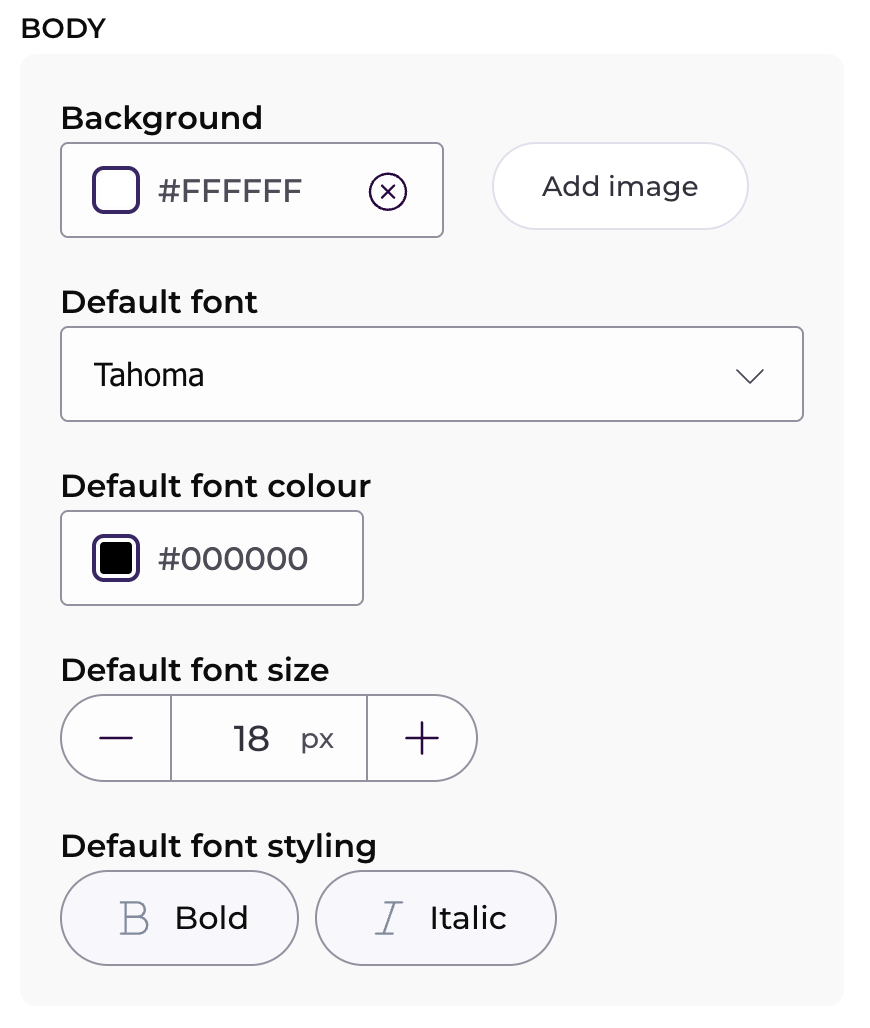Image resolution: width=870 pixels, height=1028 pixels.
Task: Click the Default font size label
Action: pos(195,670)
